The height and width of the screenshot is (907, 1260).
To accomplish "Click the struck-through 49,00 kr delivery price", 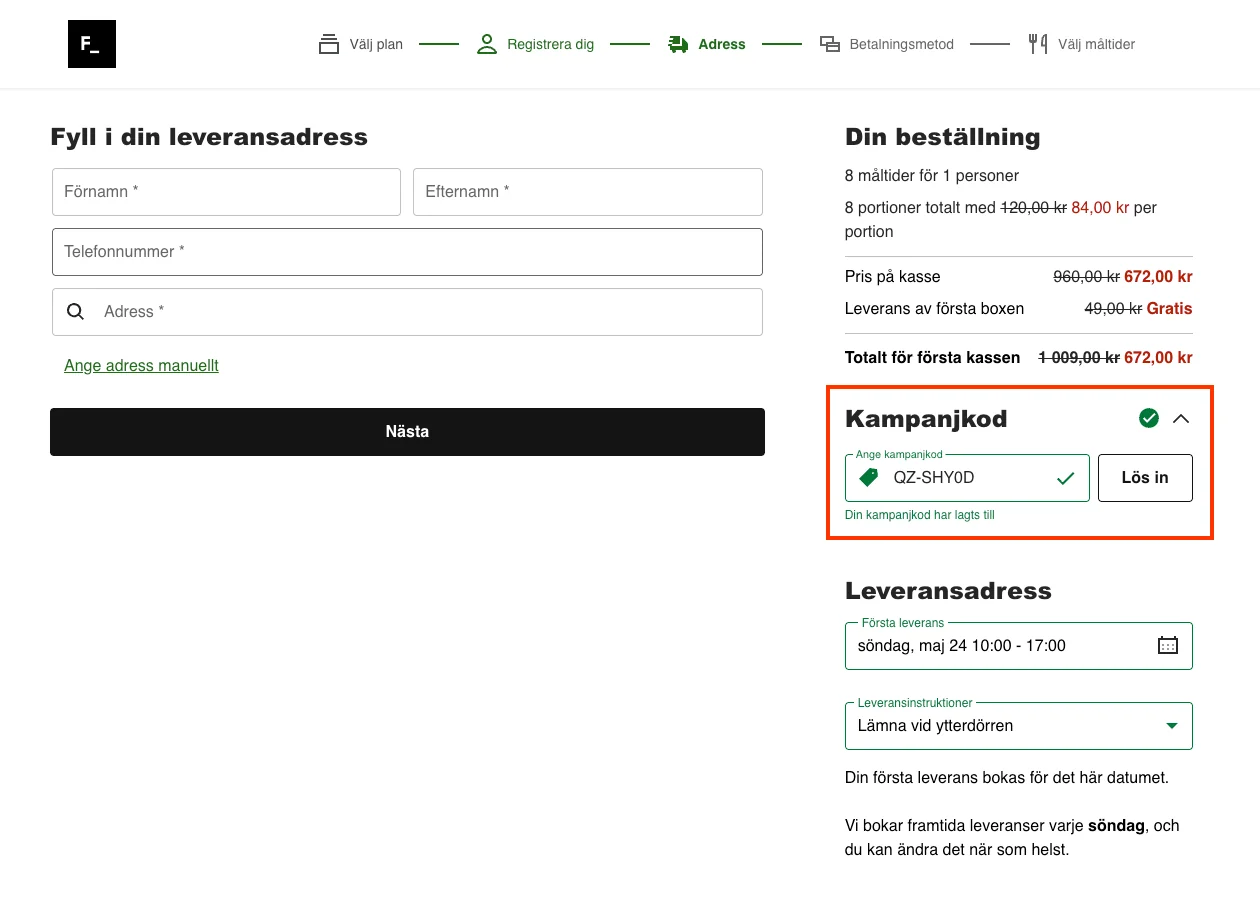I will pos(1113,309).
